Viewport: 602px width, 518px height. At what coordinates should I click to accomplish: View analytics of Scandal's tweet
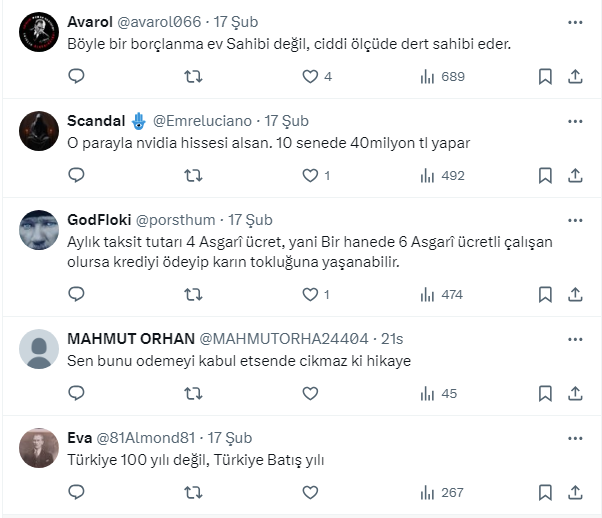coord(427,175)
